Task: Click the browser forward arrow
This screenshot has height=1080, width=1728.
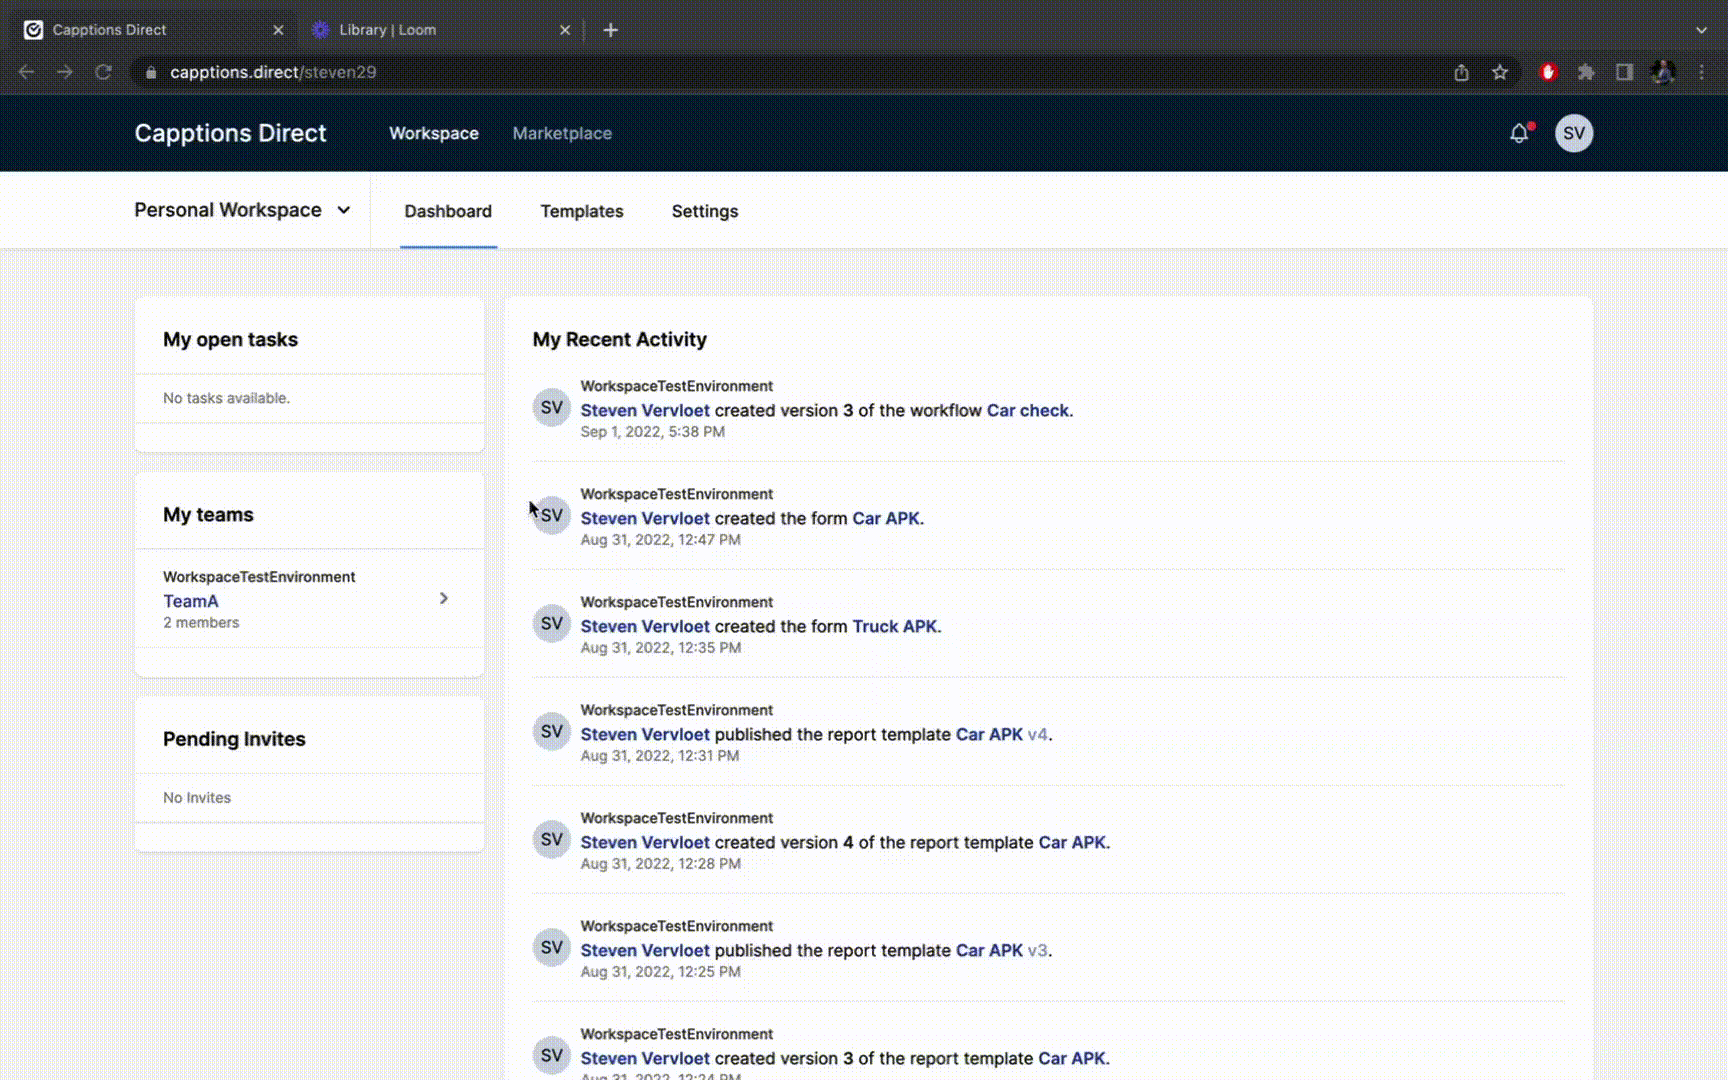Action: [x=65, y=72]
